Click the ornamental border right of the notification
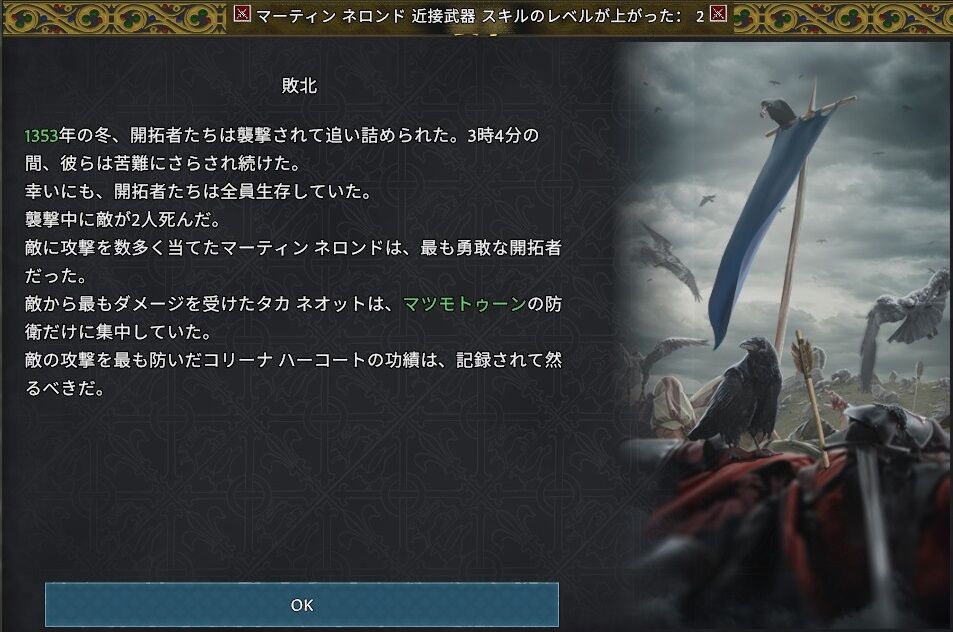This screenshot has width=953, height=632. tap(842, 18)
